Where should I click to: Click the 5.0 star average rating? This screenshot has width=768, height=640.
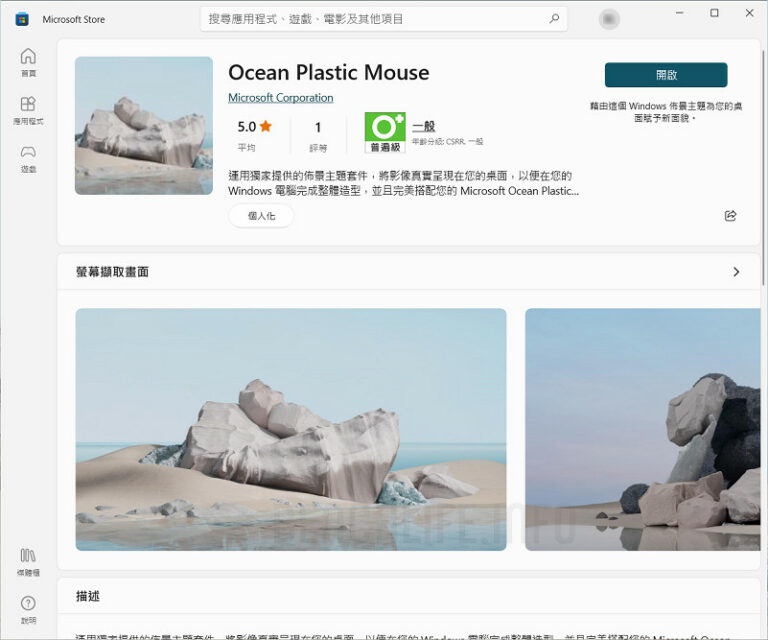pos(254,127)
